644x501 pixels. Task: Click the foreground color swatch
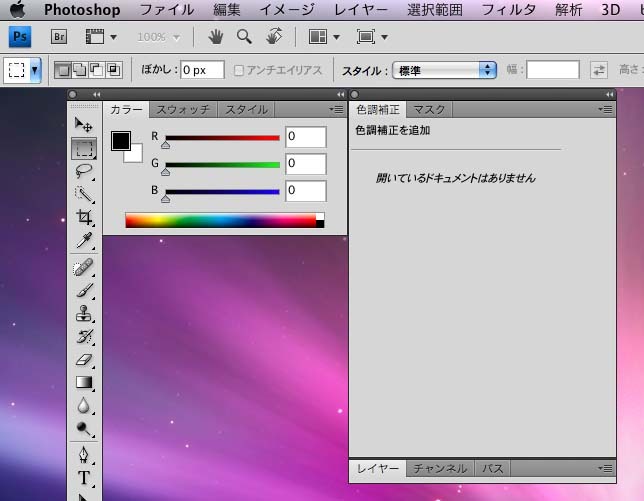click(121, 141)
